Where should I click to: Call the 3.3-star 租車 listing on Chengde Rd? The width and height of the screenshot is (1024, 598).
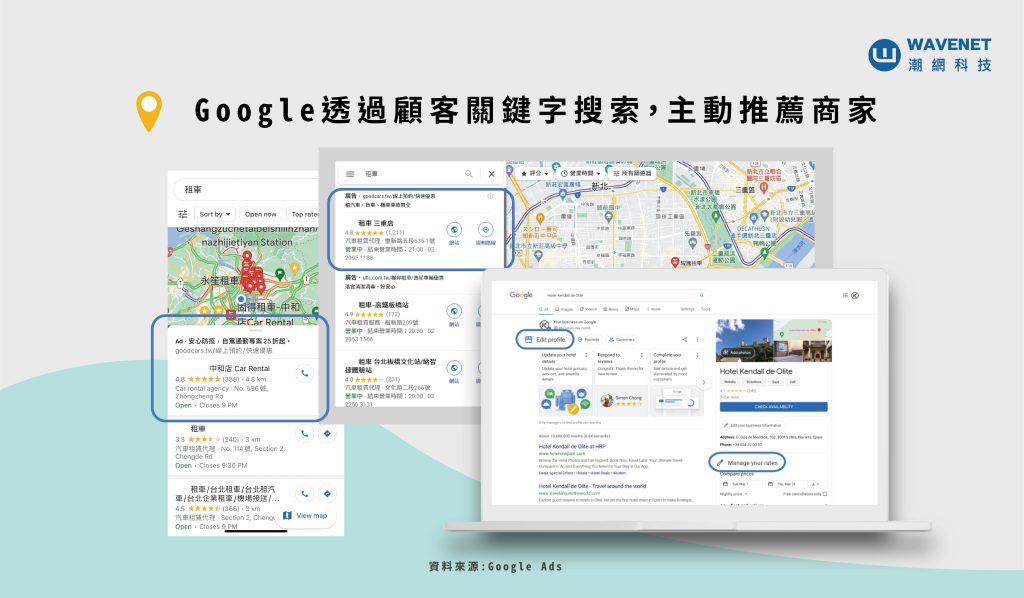point(304,433)
